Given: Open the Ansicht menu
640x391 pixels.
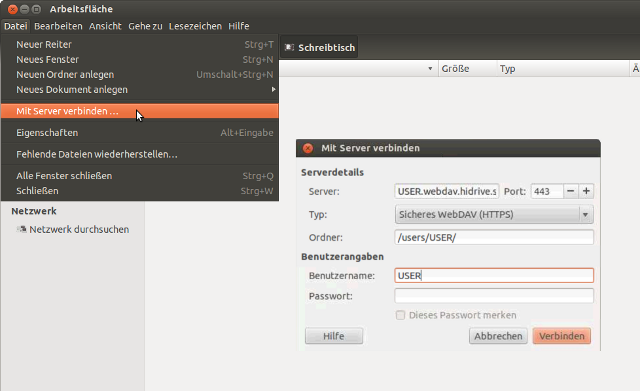Looking at the screenshot, I should (105, 26).
